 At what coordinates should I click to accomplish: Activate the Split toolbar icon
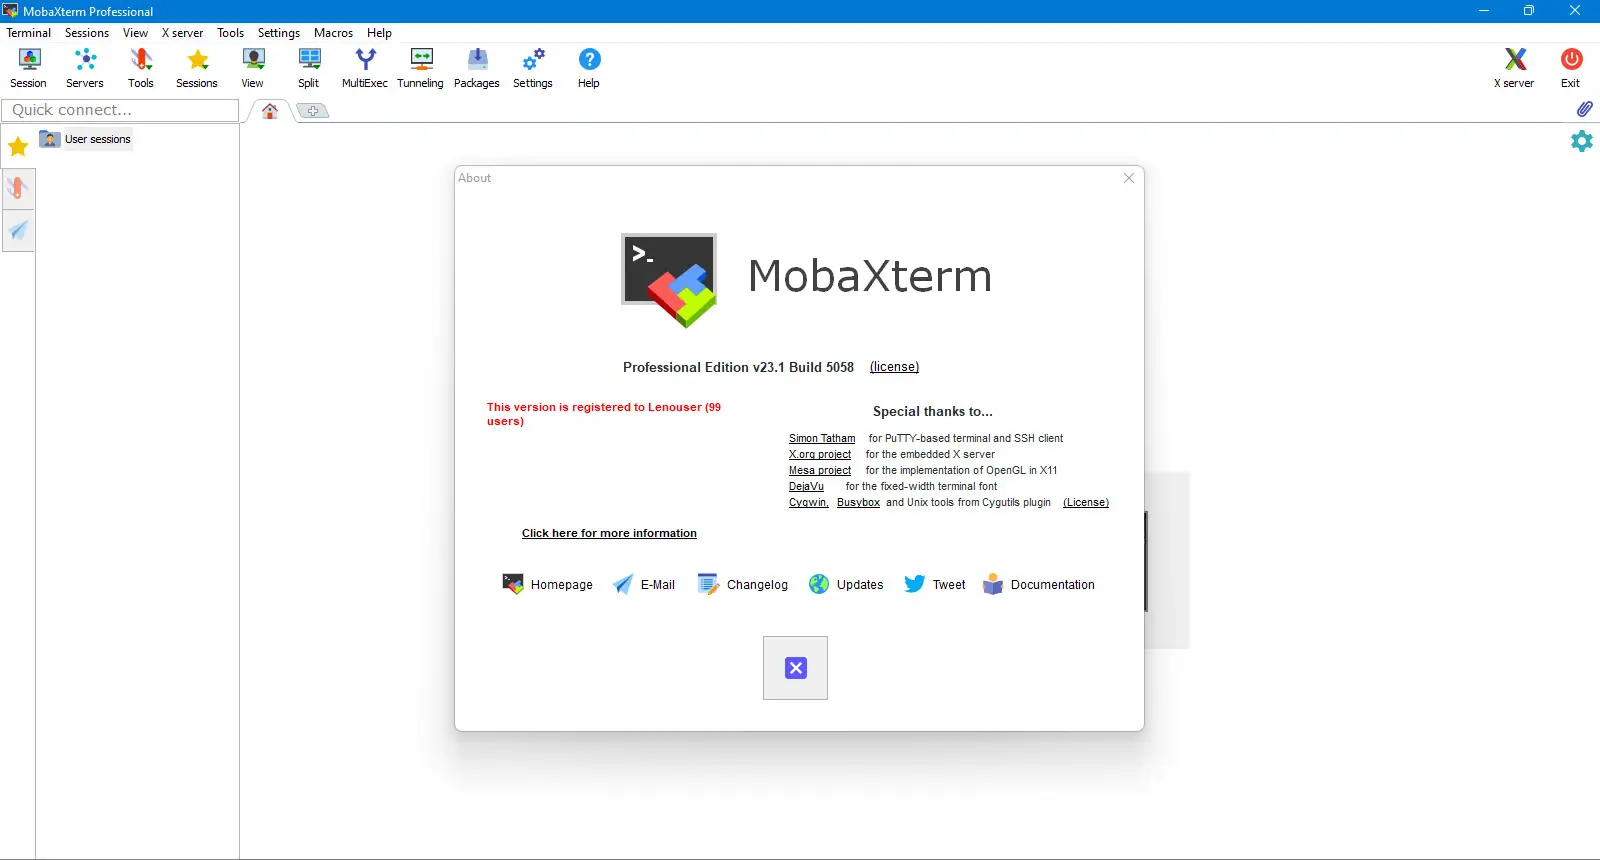click(309, 68)
